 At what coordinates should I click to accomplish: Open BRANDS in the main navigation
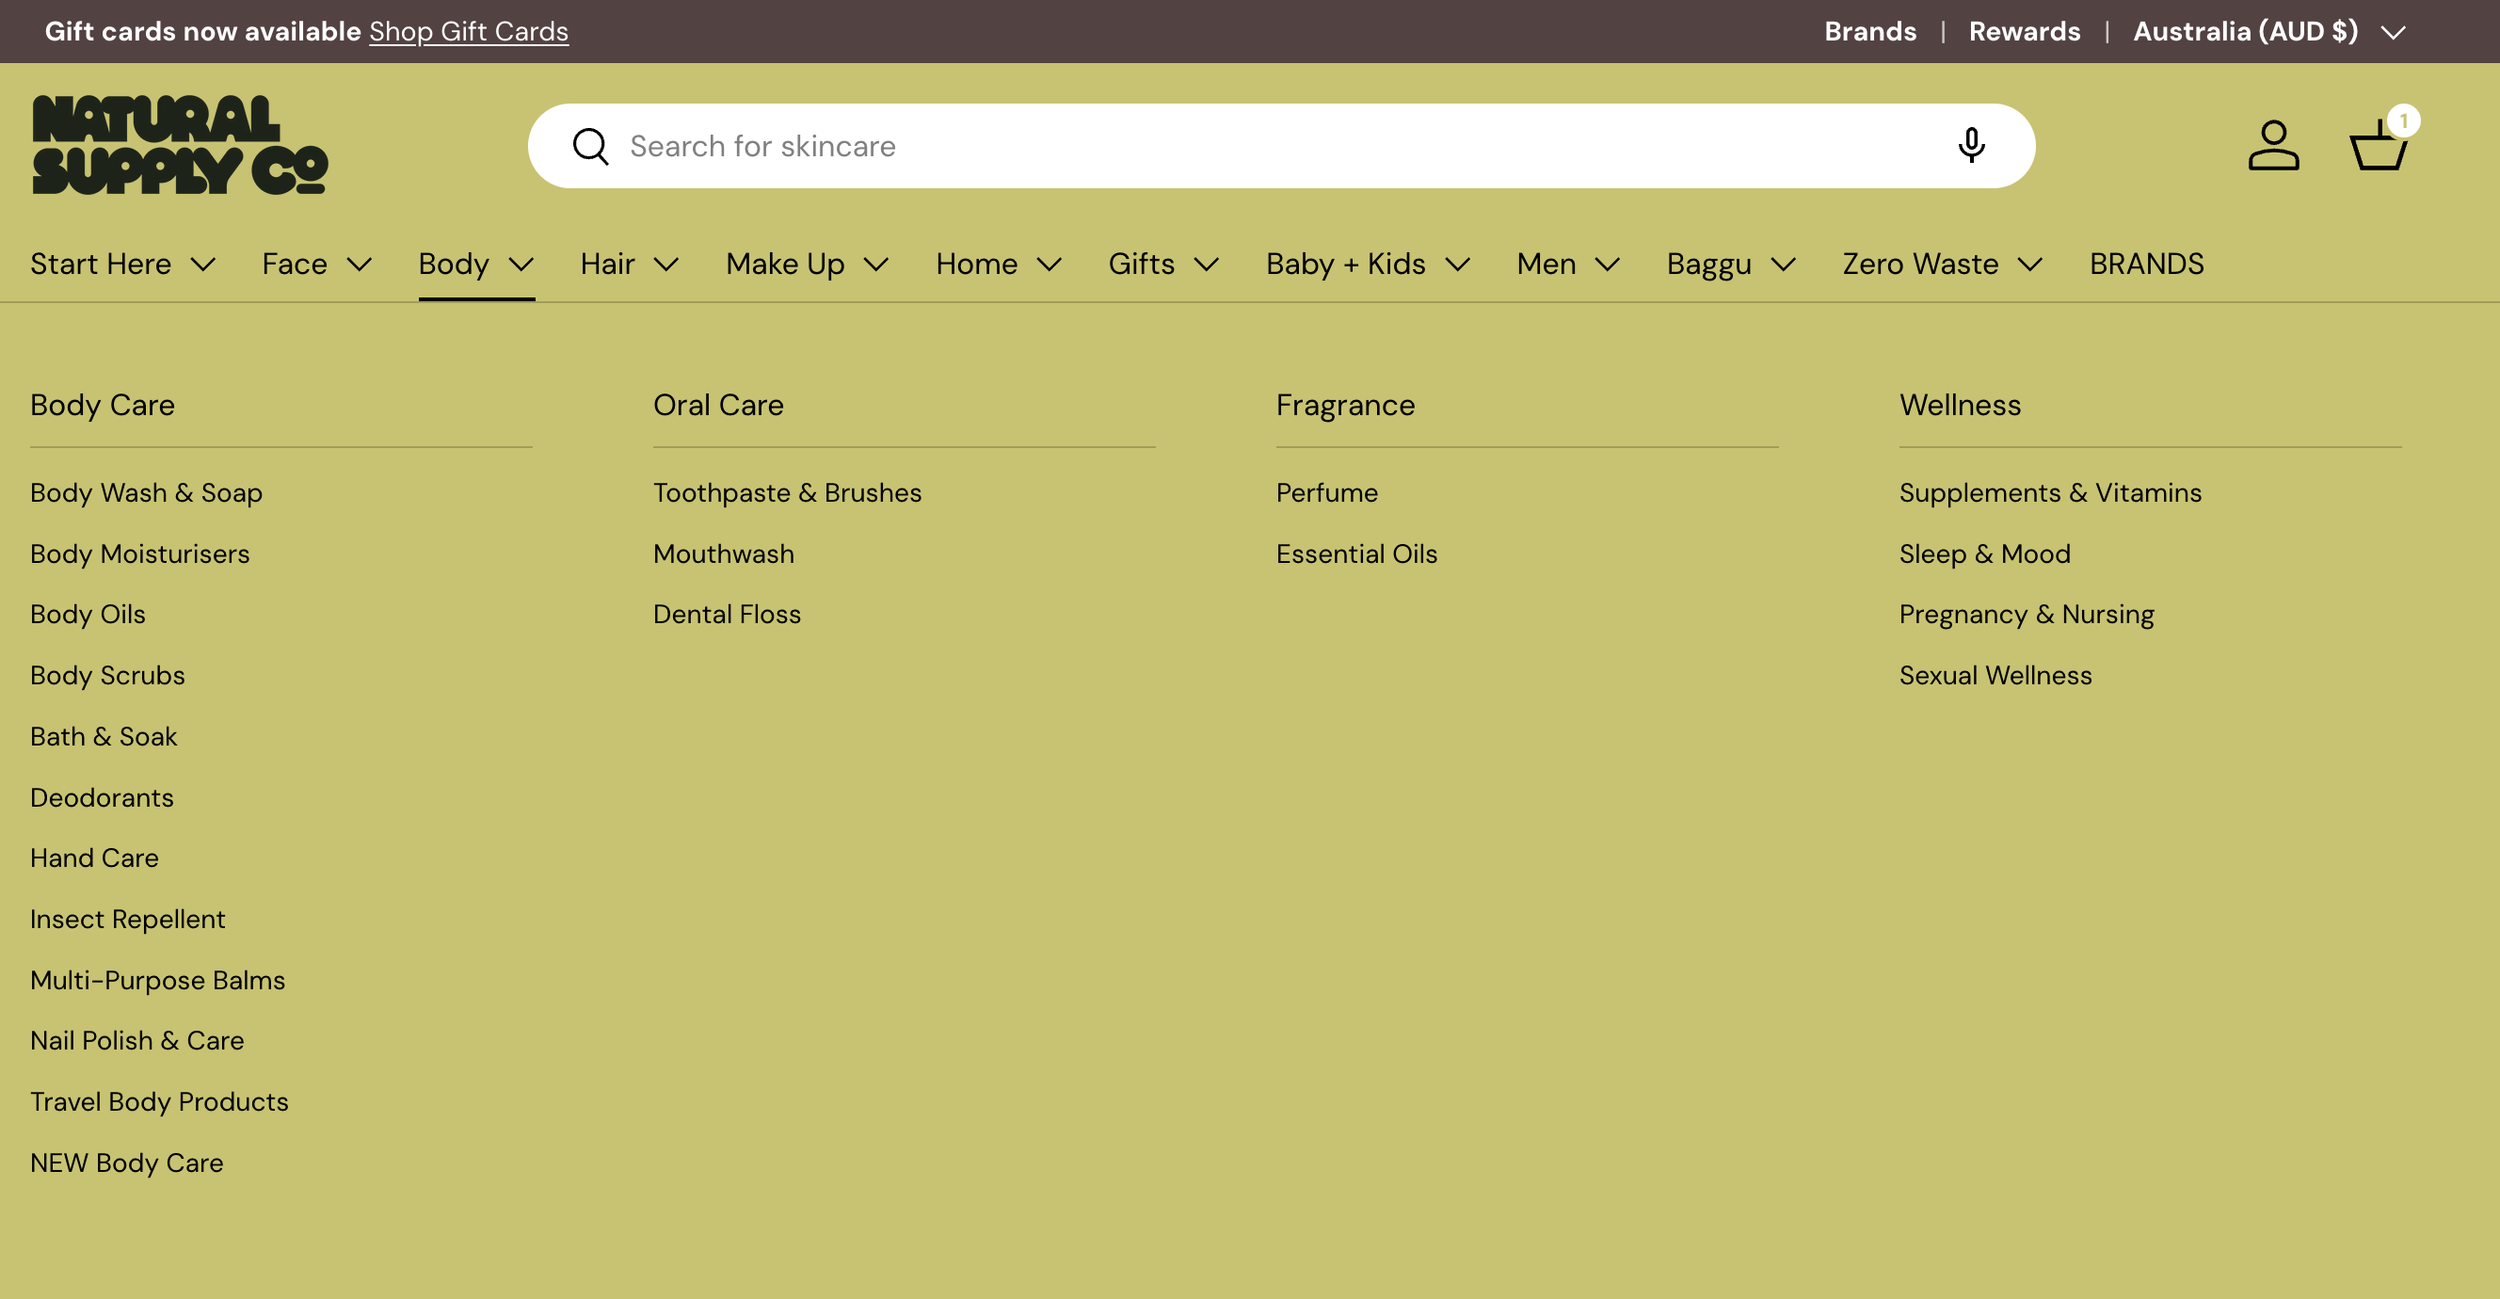pos(2146,264)
